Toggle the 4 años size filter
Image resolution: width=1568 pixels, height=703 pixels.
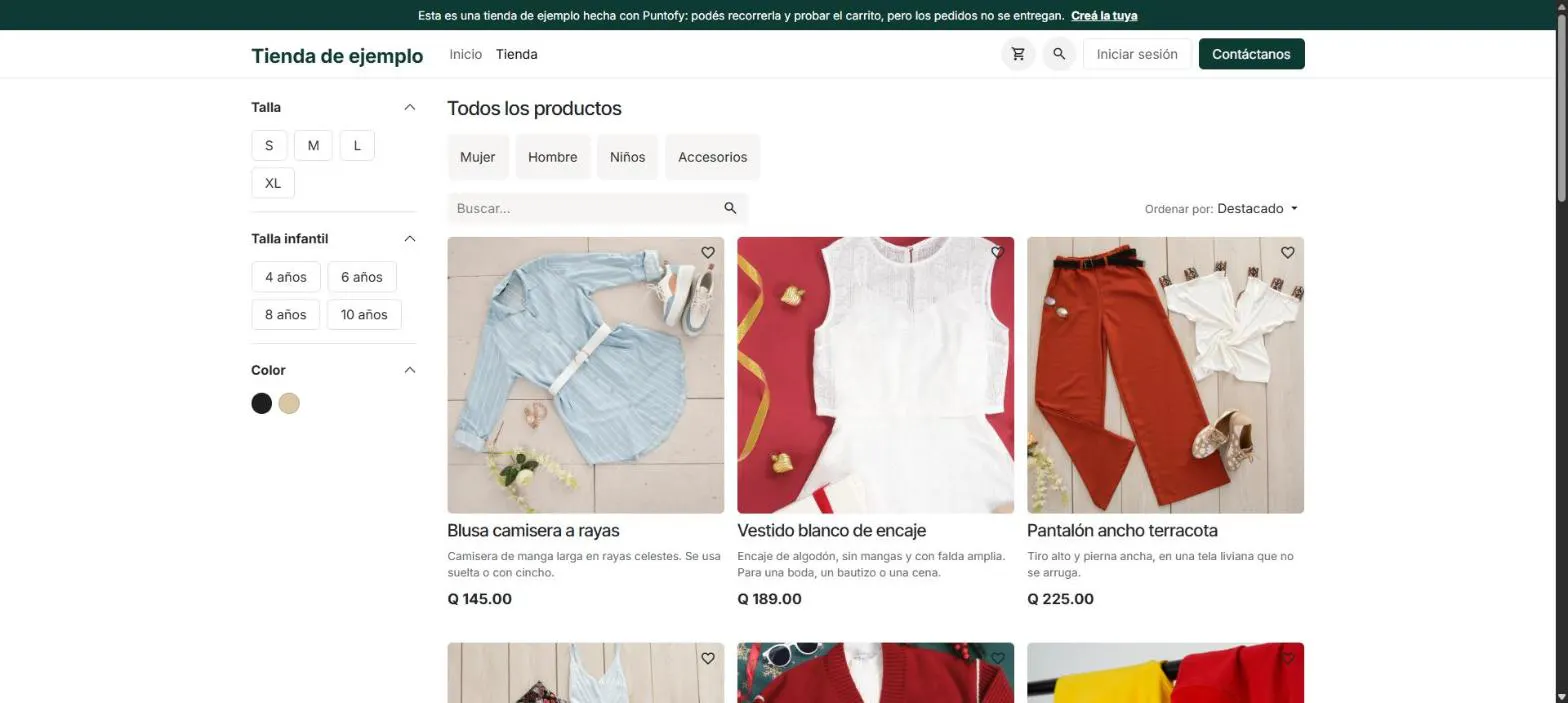[x=286, y=277]
